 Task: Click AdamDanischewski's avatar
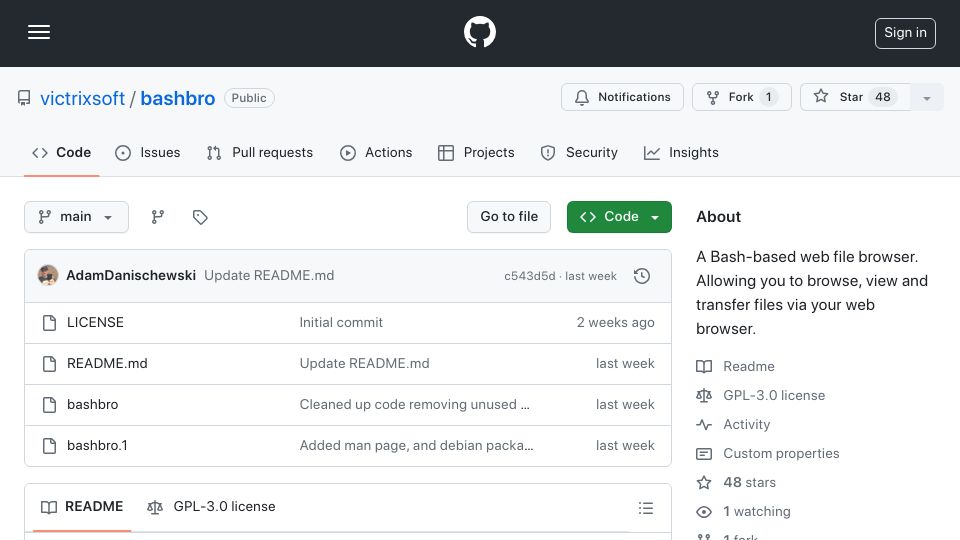click(x=48, y=276)
